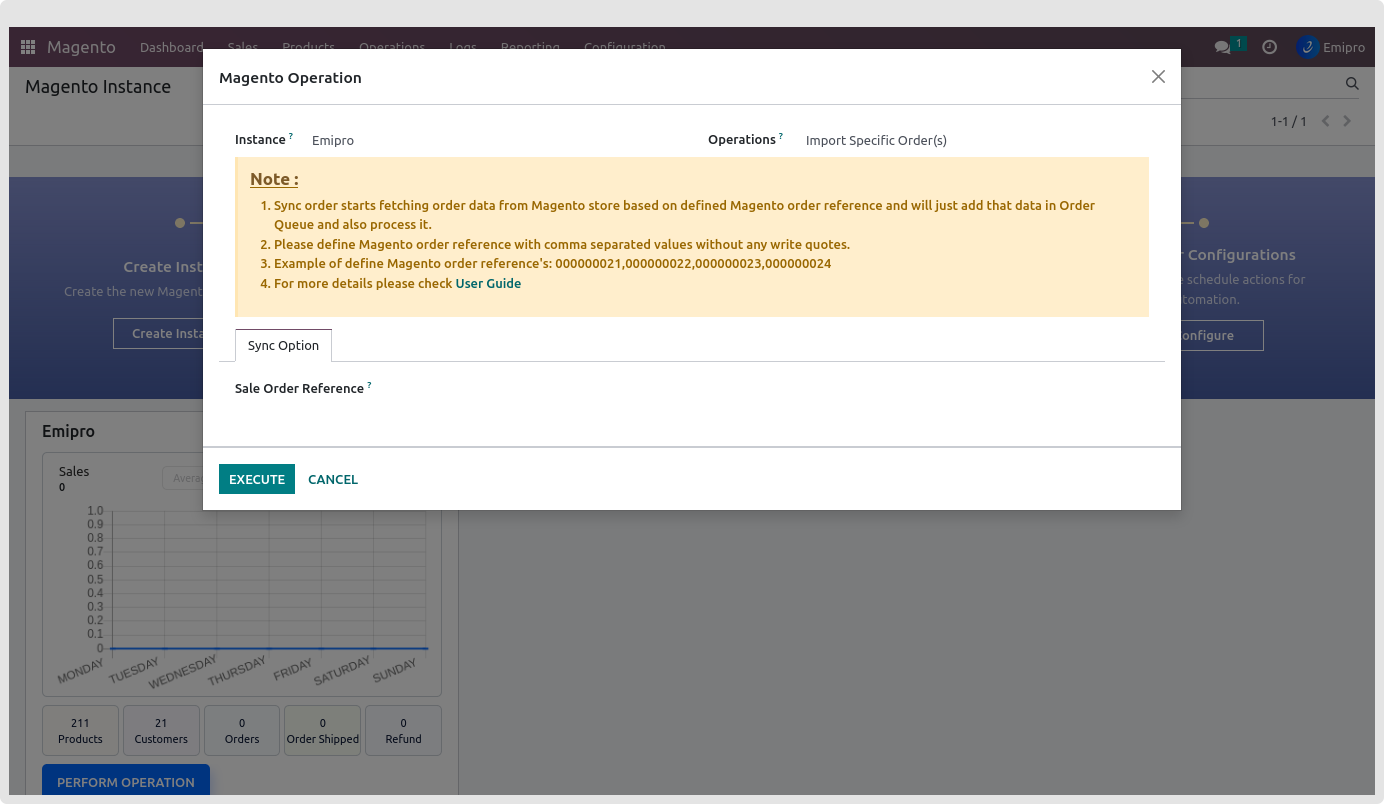Select the Sync Option tab
1384x804 pixels.
[283, 345]
